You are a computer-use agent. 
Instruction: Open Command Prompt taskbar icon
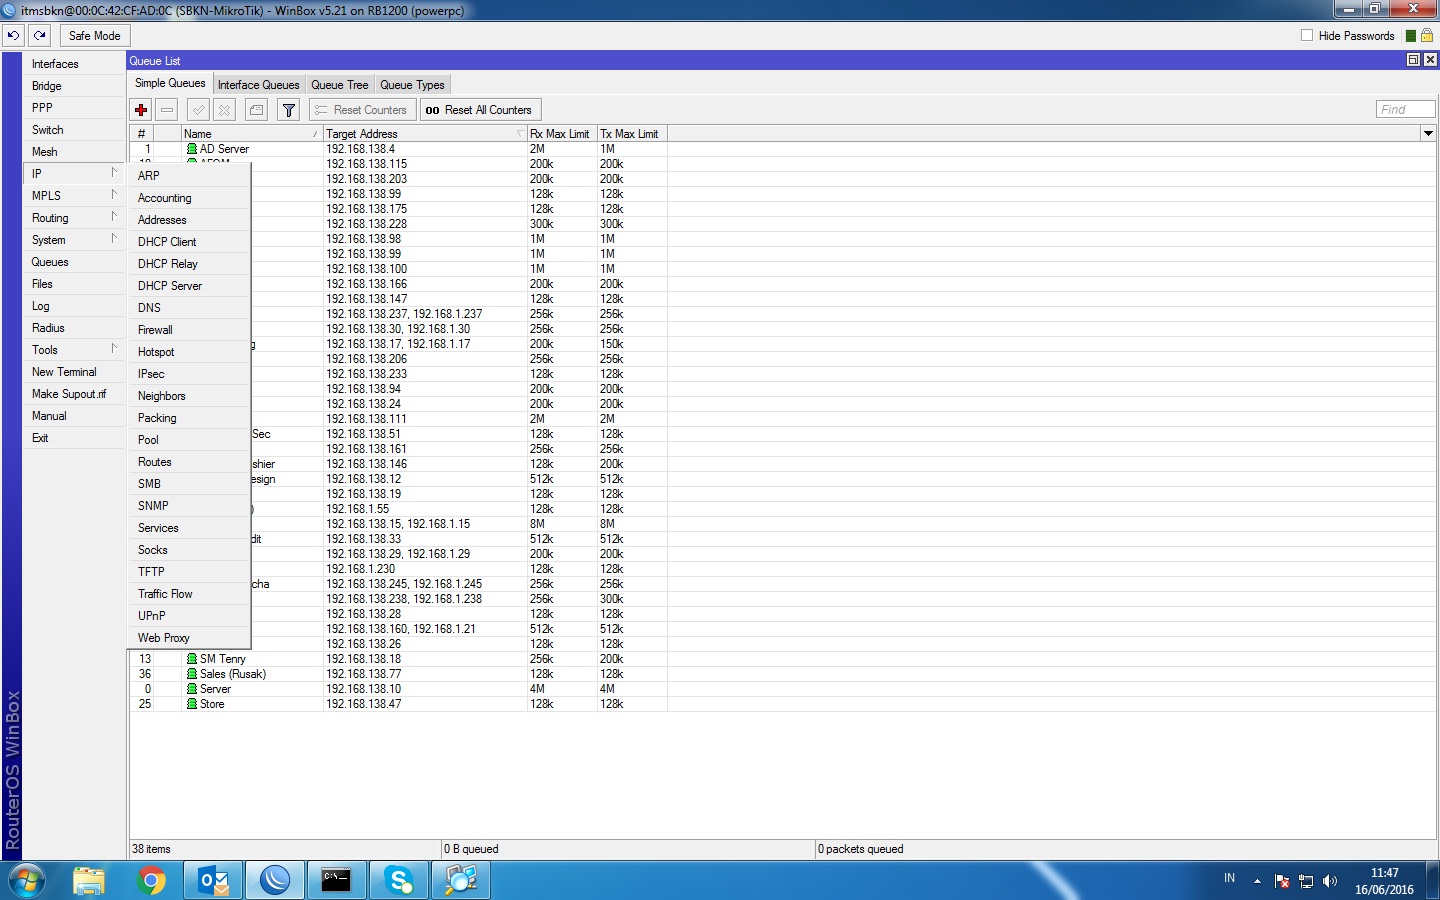coord(336,881)
